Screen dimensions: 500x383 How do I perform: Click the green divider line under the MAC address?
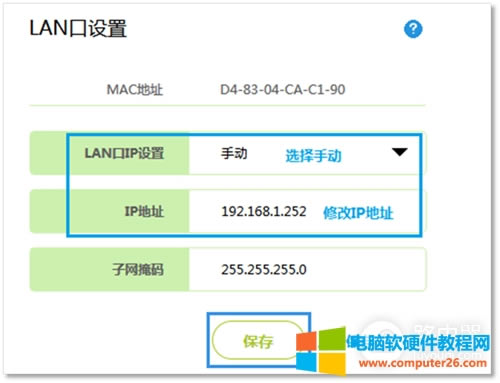point(227,106)
